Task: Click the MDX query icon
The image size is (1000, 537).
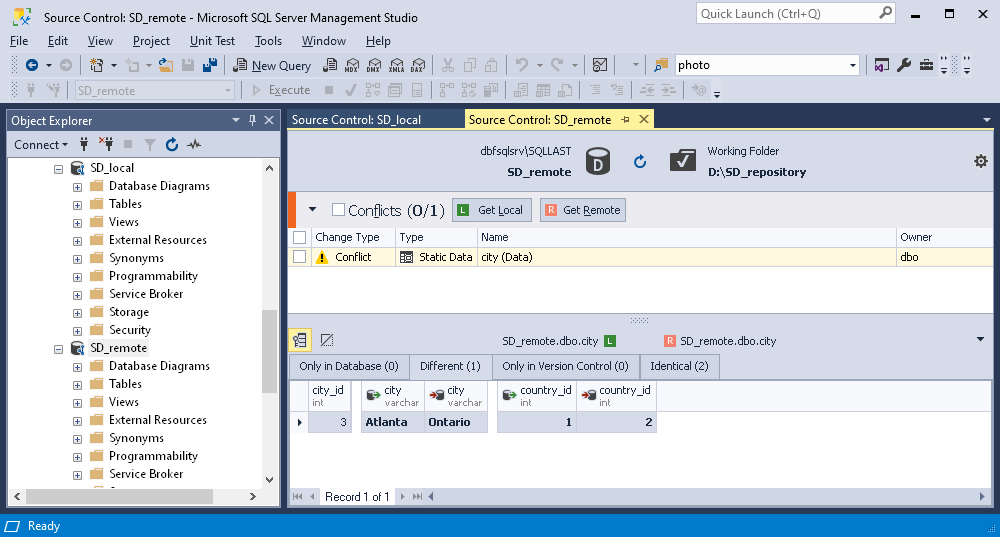Action: click(352, 65)
